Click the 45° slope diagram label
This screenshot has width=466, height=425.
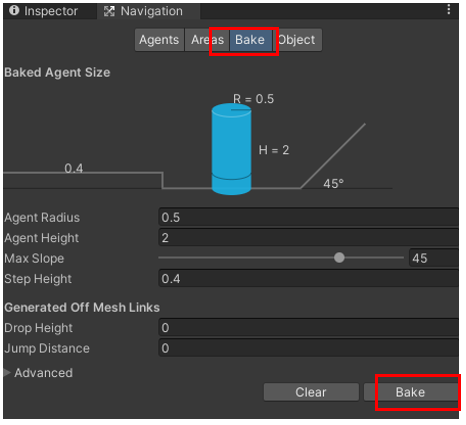(x=333, y=184)
